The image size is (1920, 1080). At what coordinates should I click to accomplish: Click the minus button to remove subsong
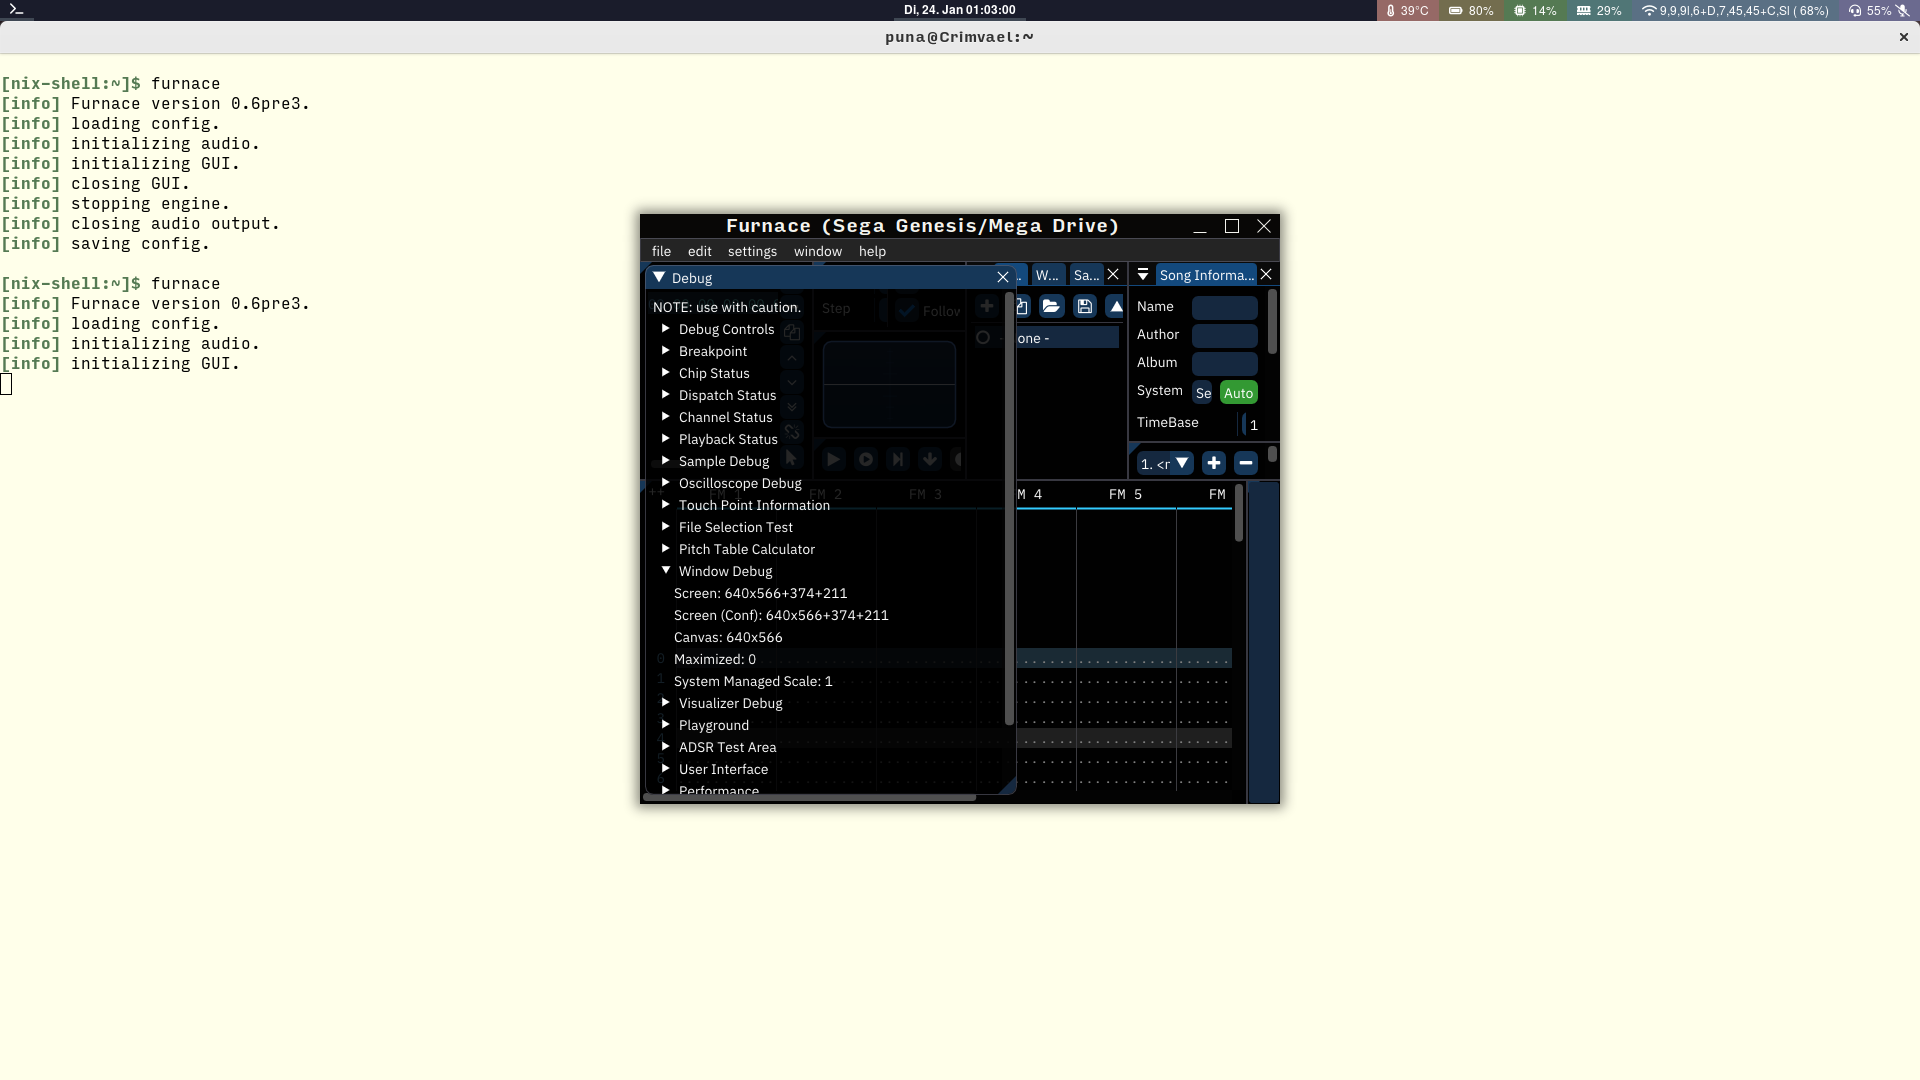1245,463
